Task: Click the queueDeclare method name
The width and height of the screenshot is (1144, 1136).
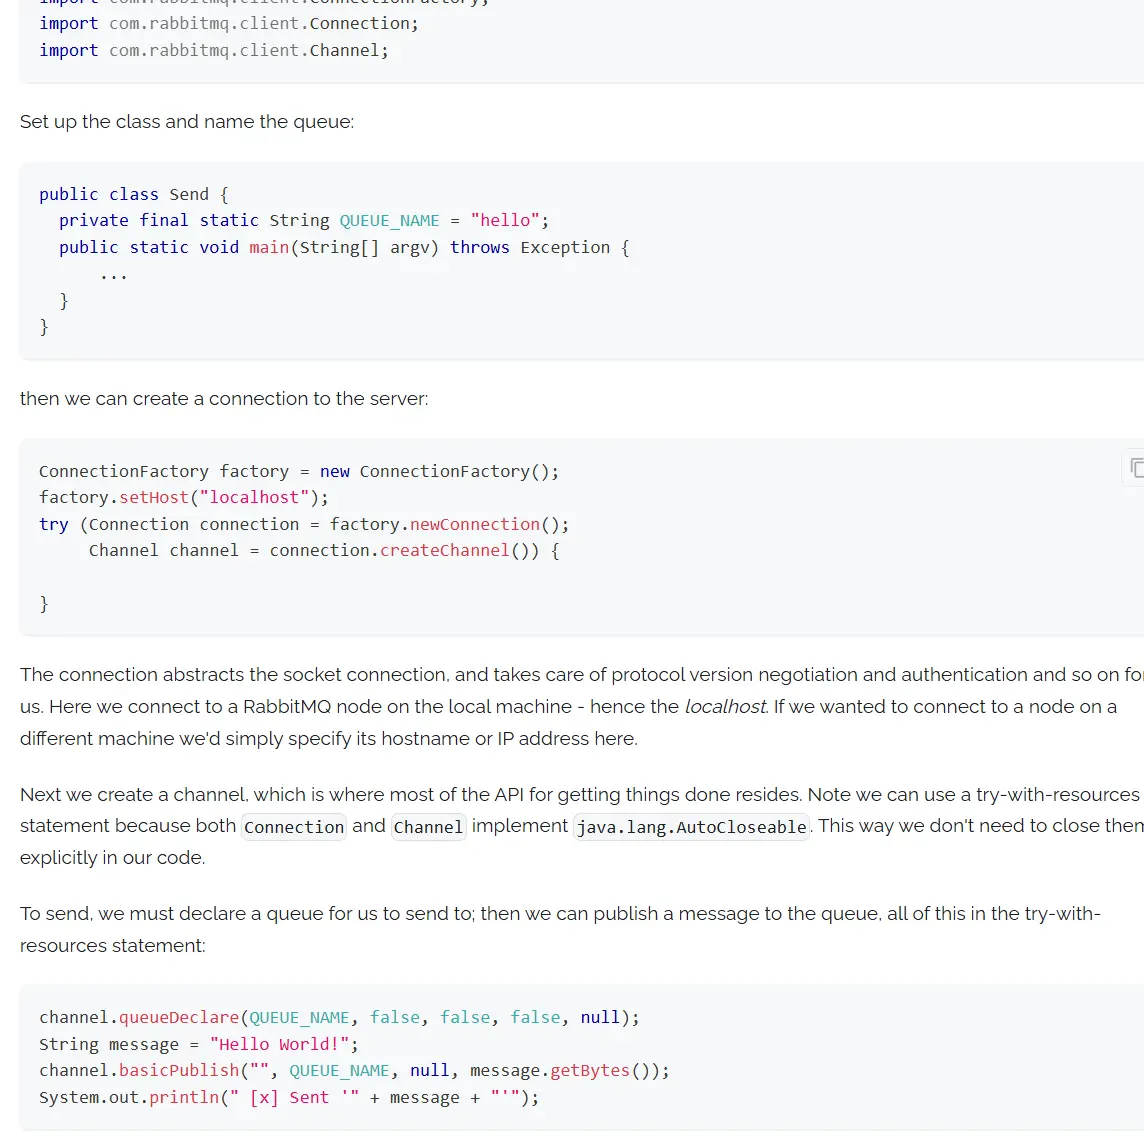Action: [179, 1018]
